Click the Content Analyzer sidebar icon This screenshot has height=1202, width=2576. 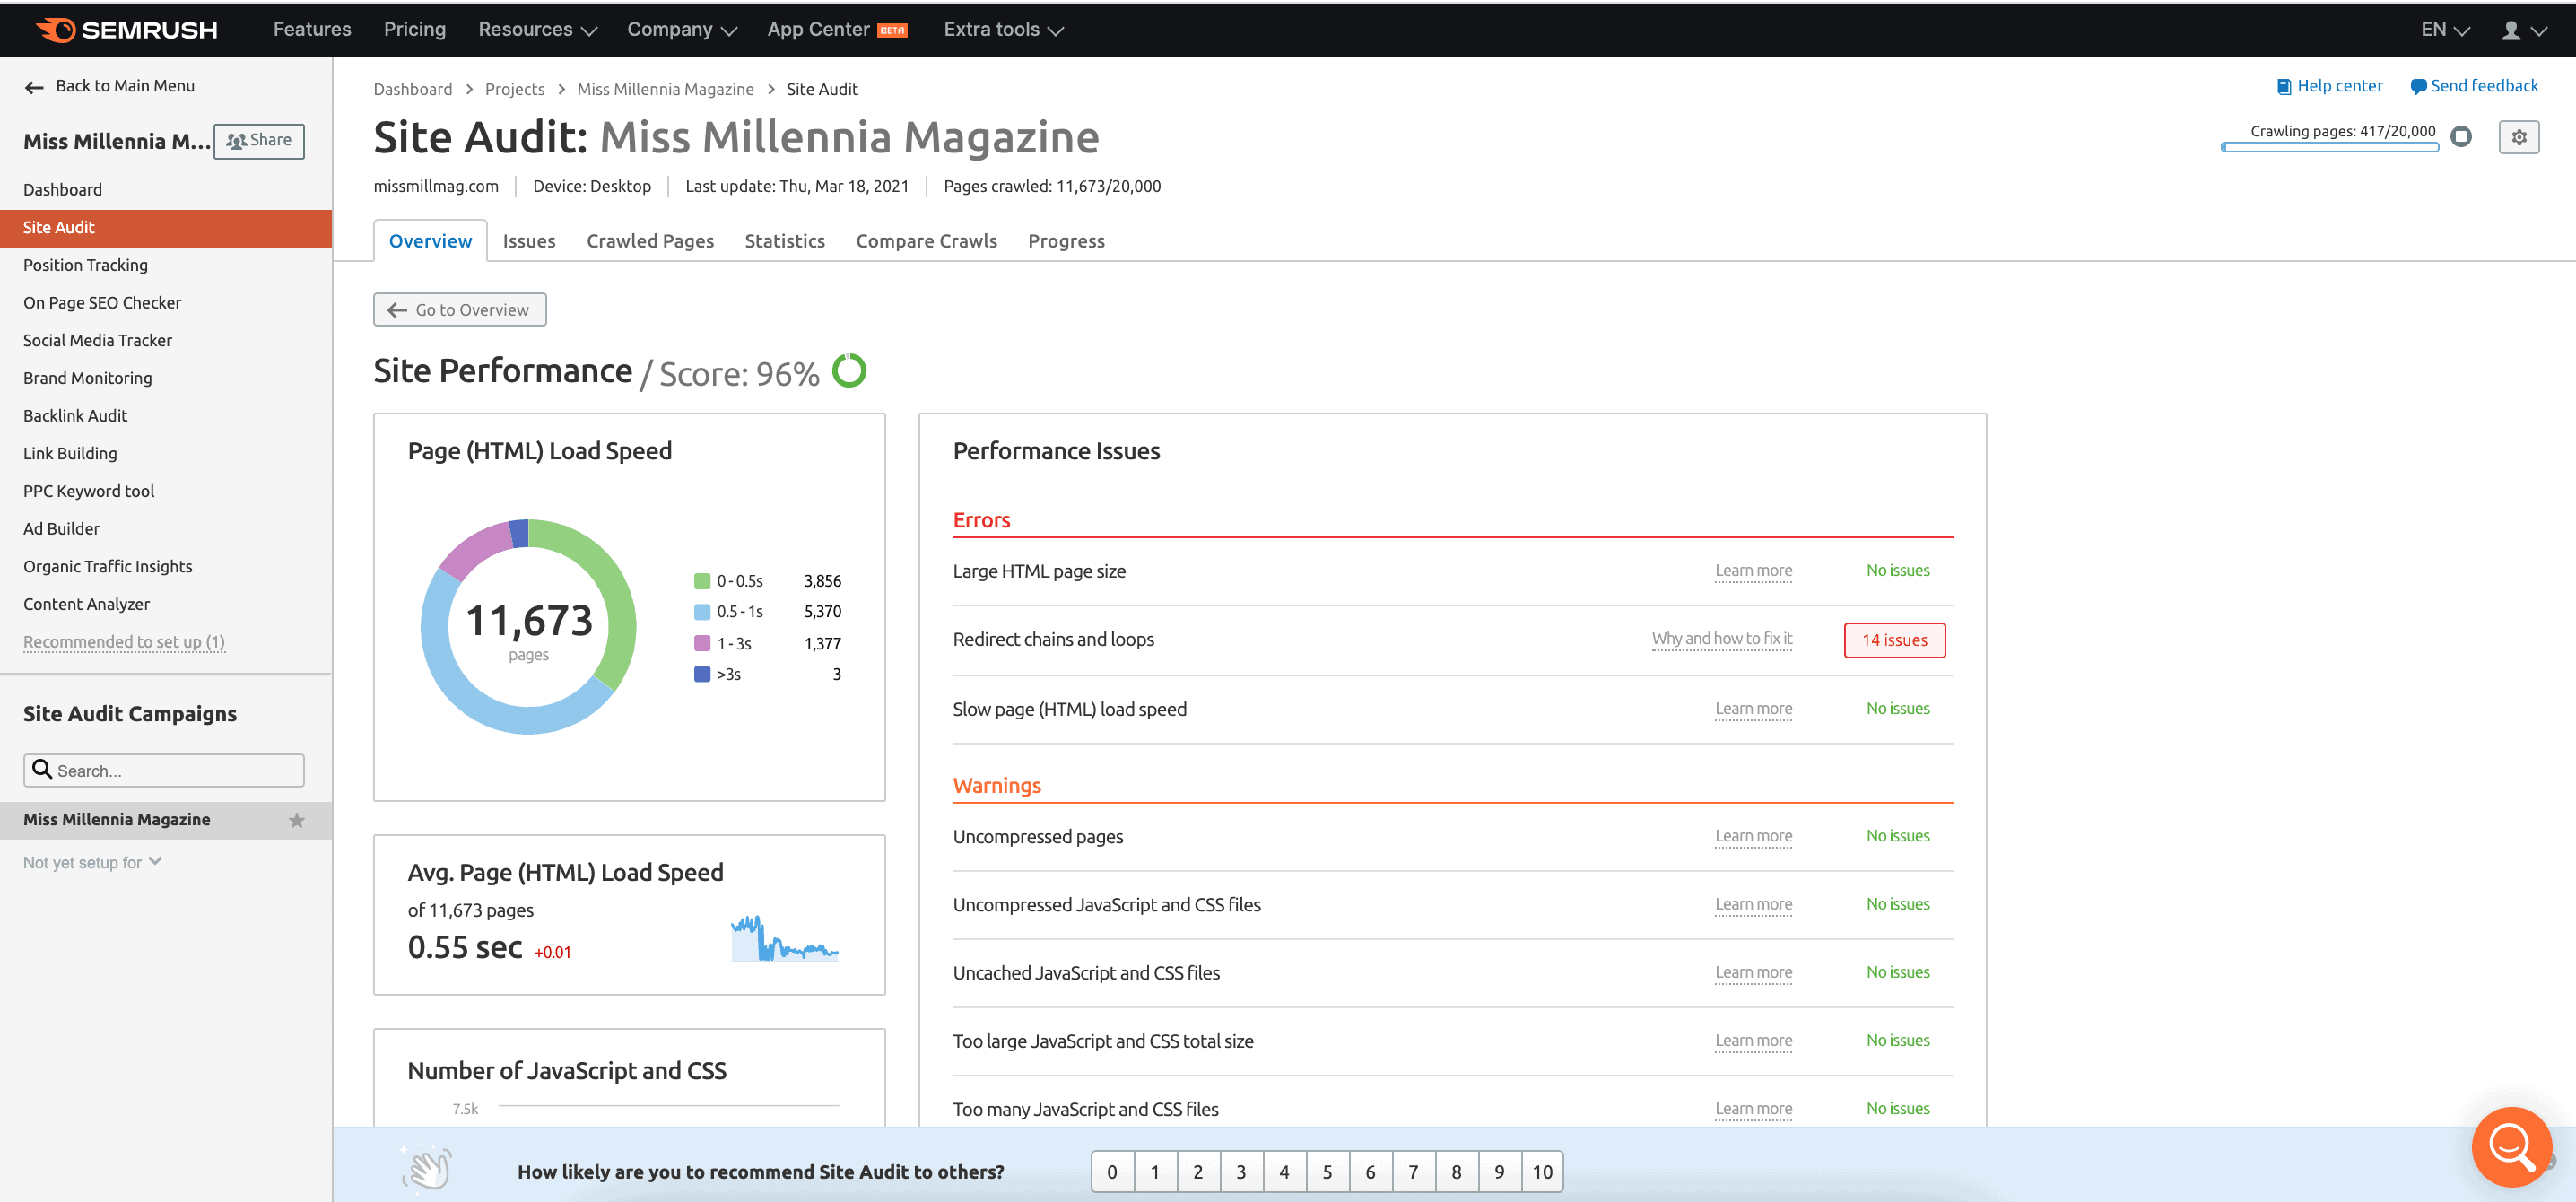(x=85, y=605)
